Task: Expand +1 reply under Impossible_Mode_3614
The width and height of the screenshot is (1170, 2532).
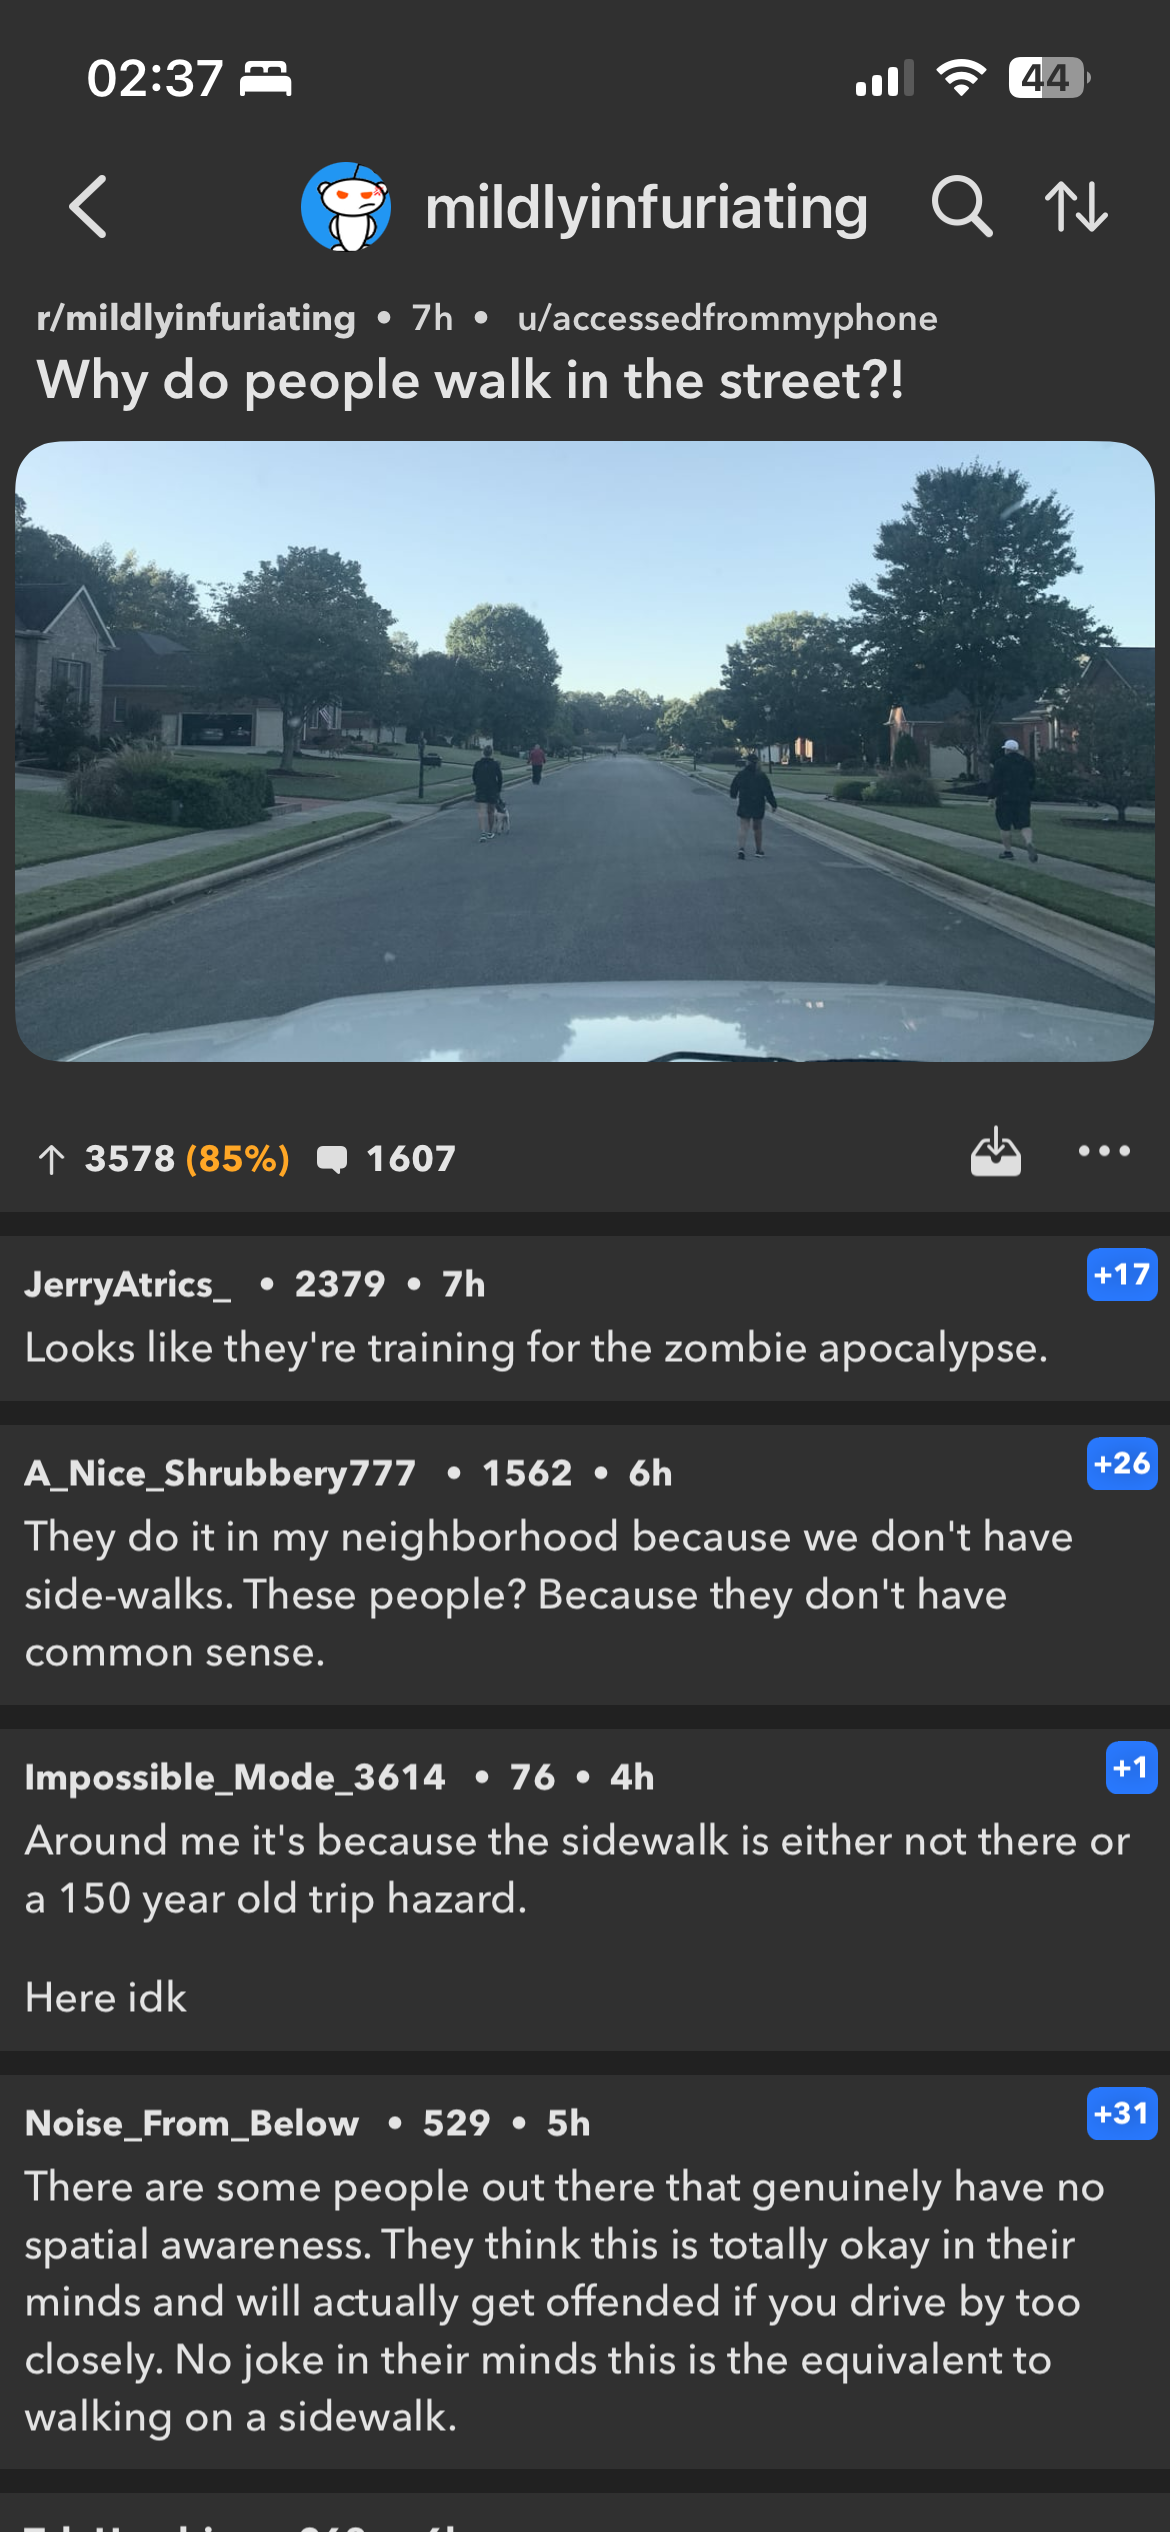Action: 1131,1768
